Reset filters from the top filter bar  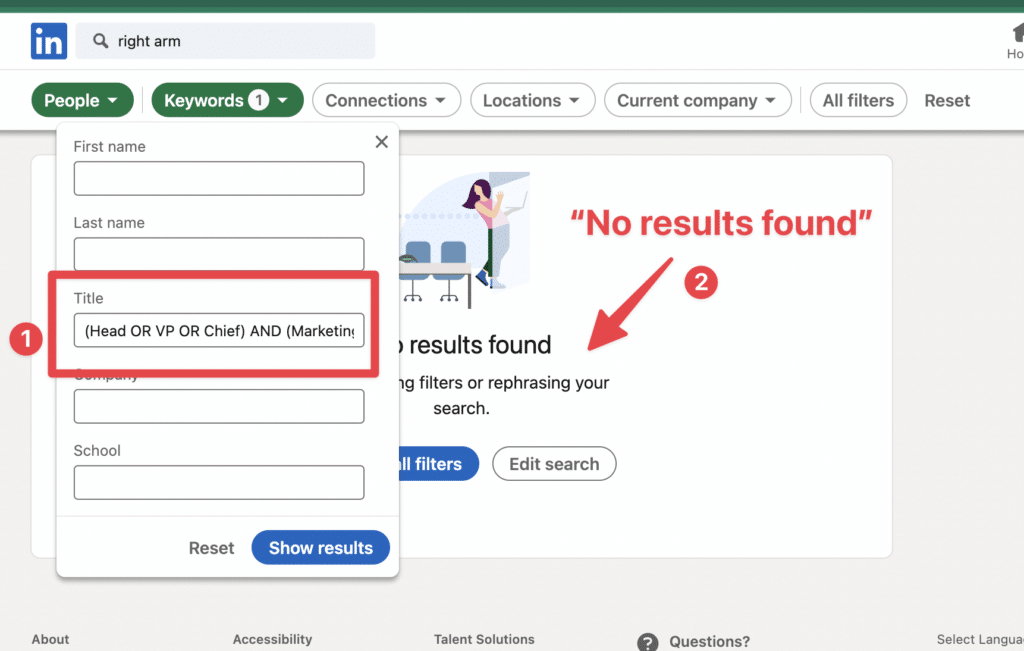point(947,101)
